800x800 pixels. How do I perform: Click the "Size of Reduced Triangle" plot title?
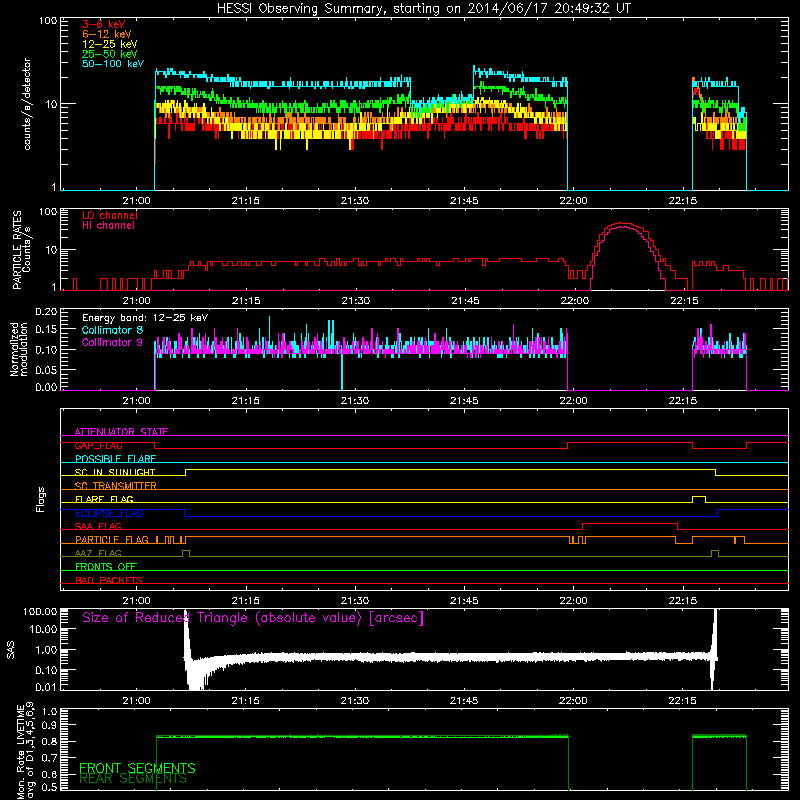[253, 618]
